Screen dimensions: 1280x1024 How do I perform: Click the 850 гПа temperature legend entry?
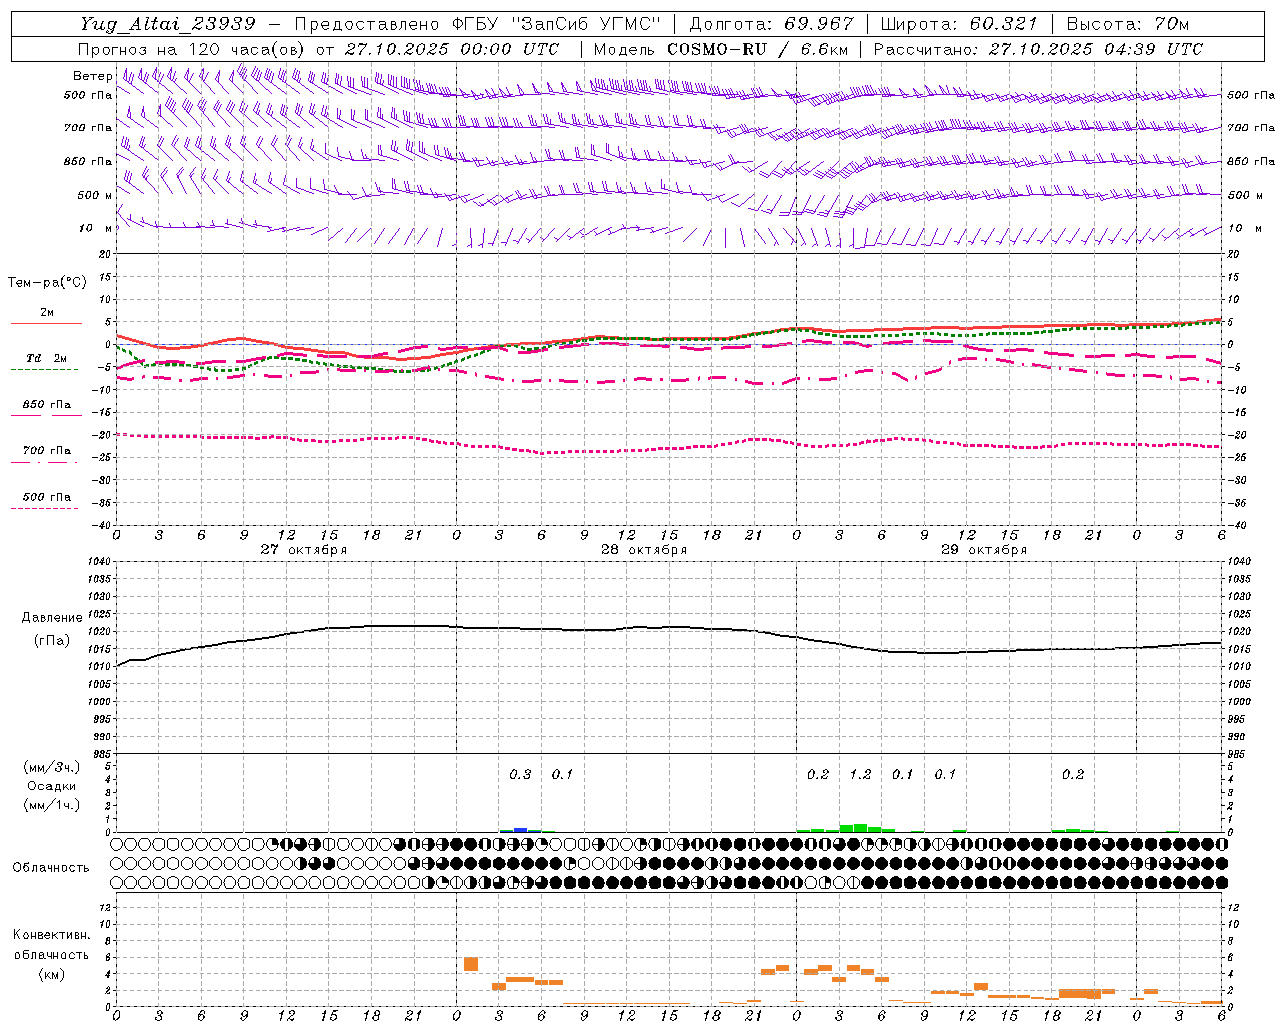[46, 405]
